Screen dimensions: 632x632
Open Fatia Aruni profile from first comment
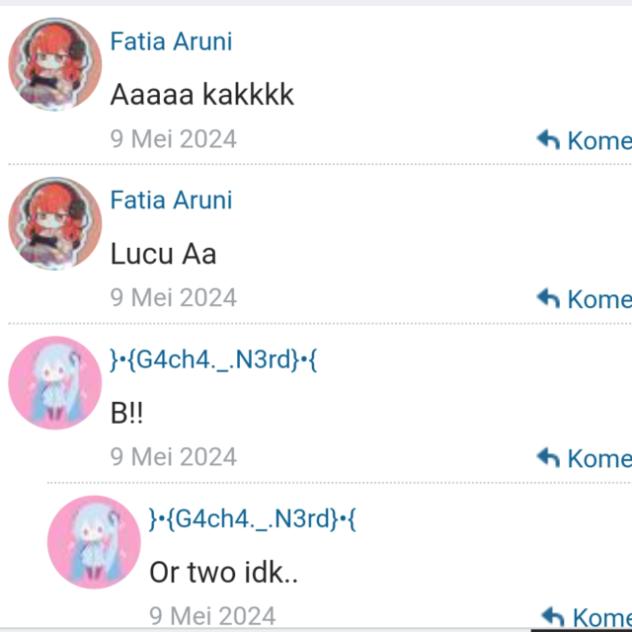point(171,42)
